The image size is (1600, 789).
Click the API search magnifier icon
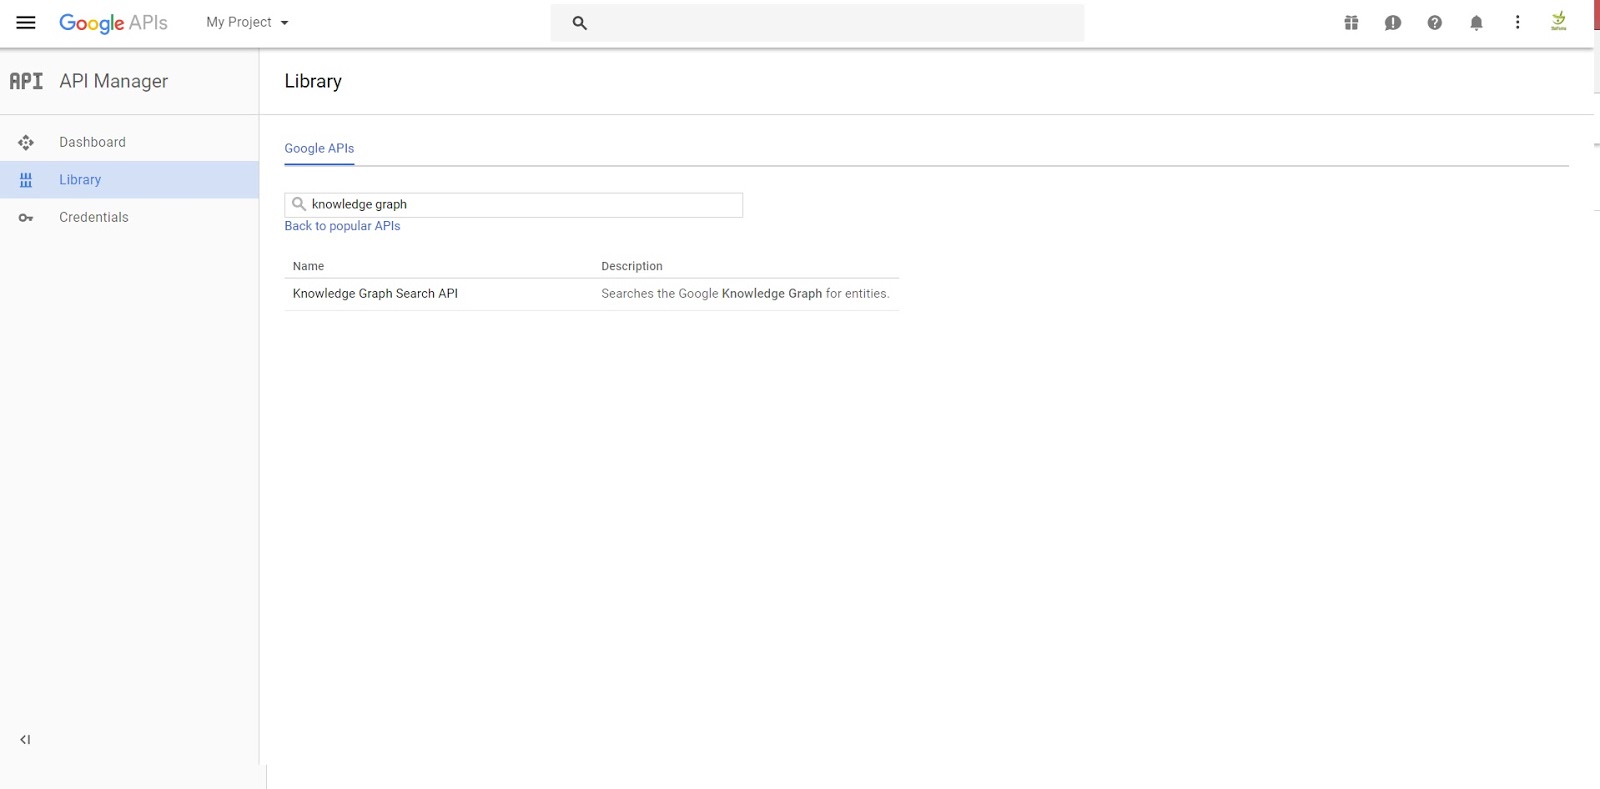pyautogui.click(x=298, y=204)
